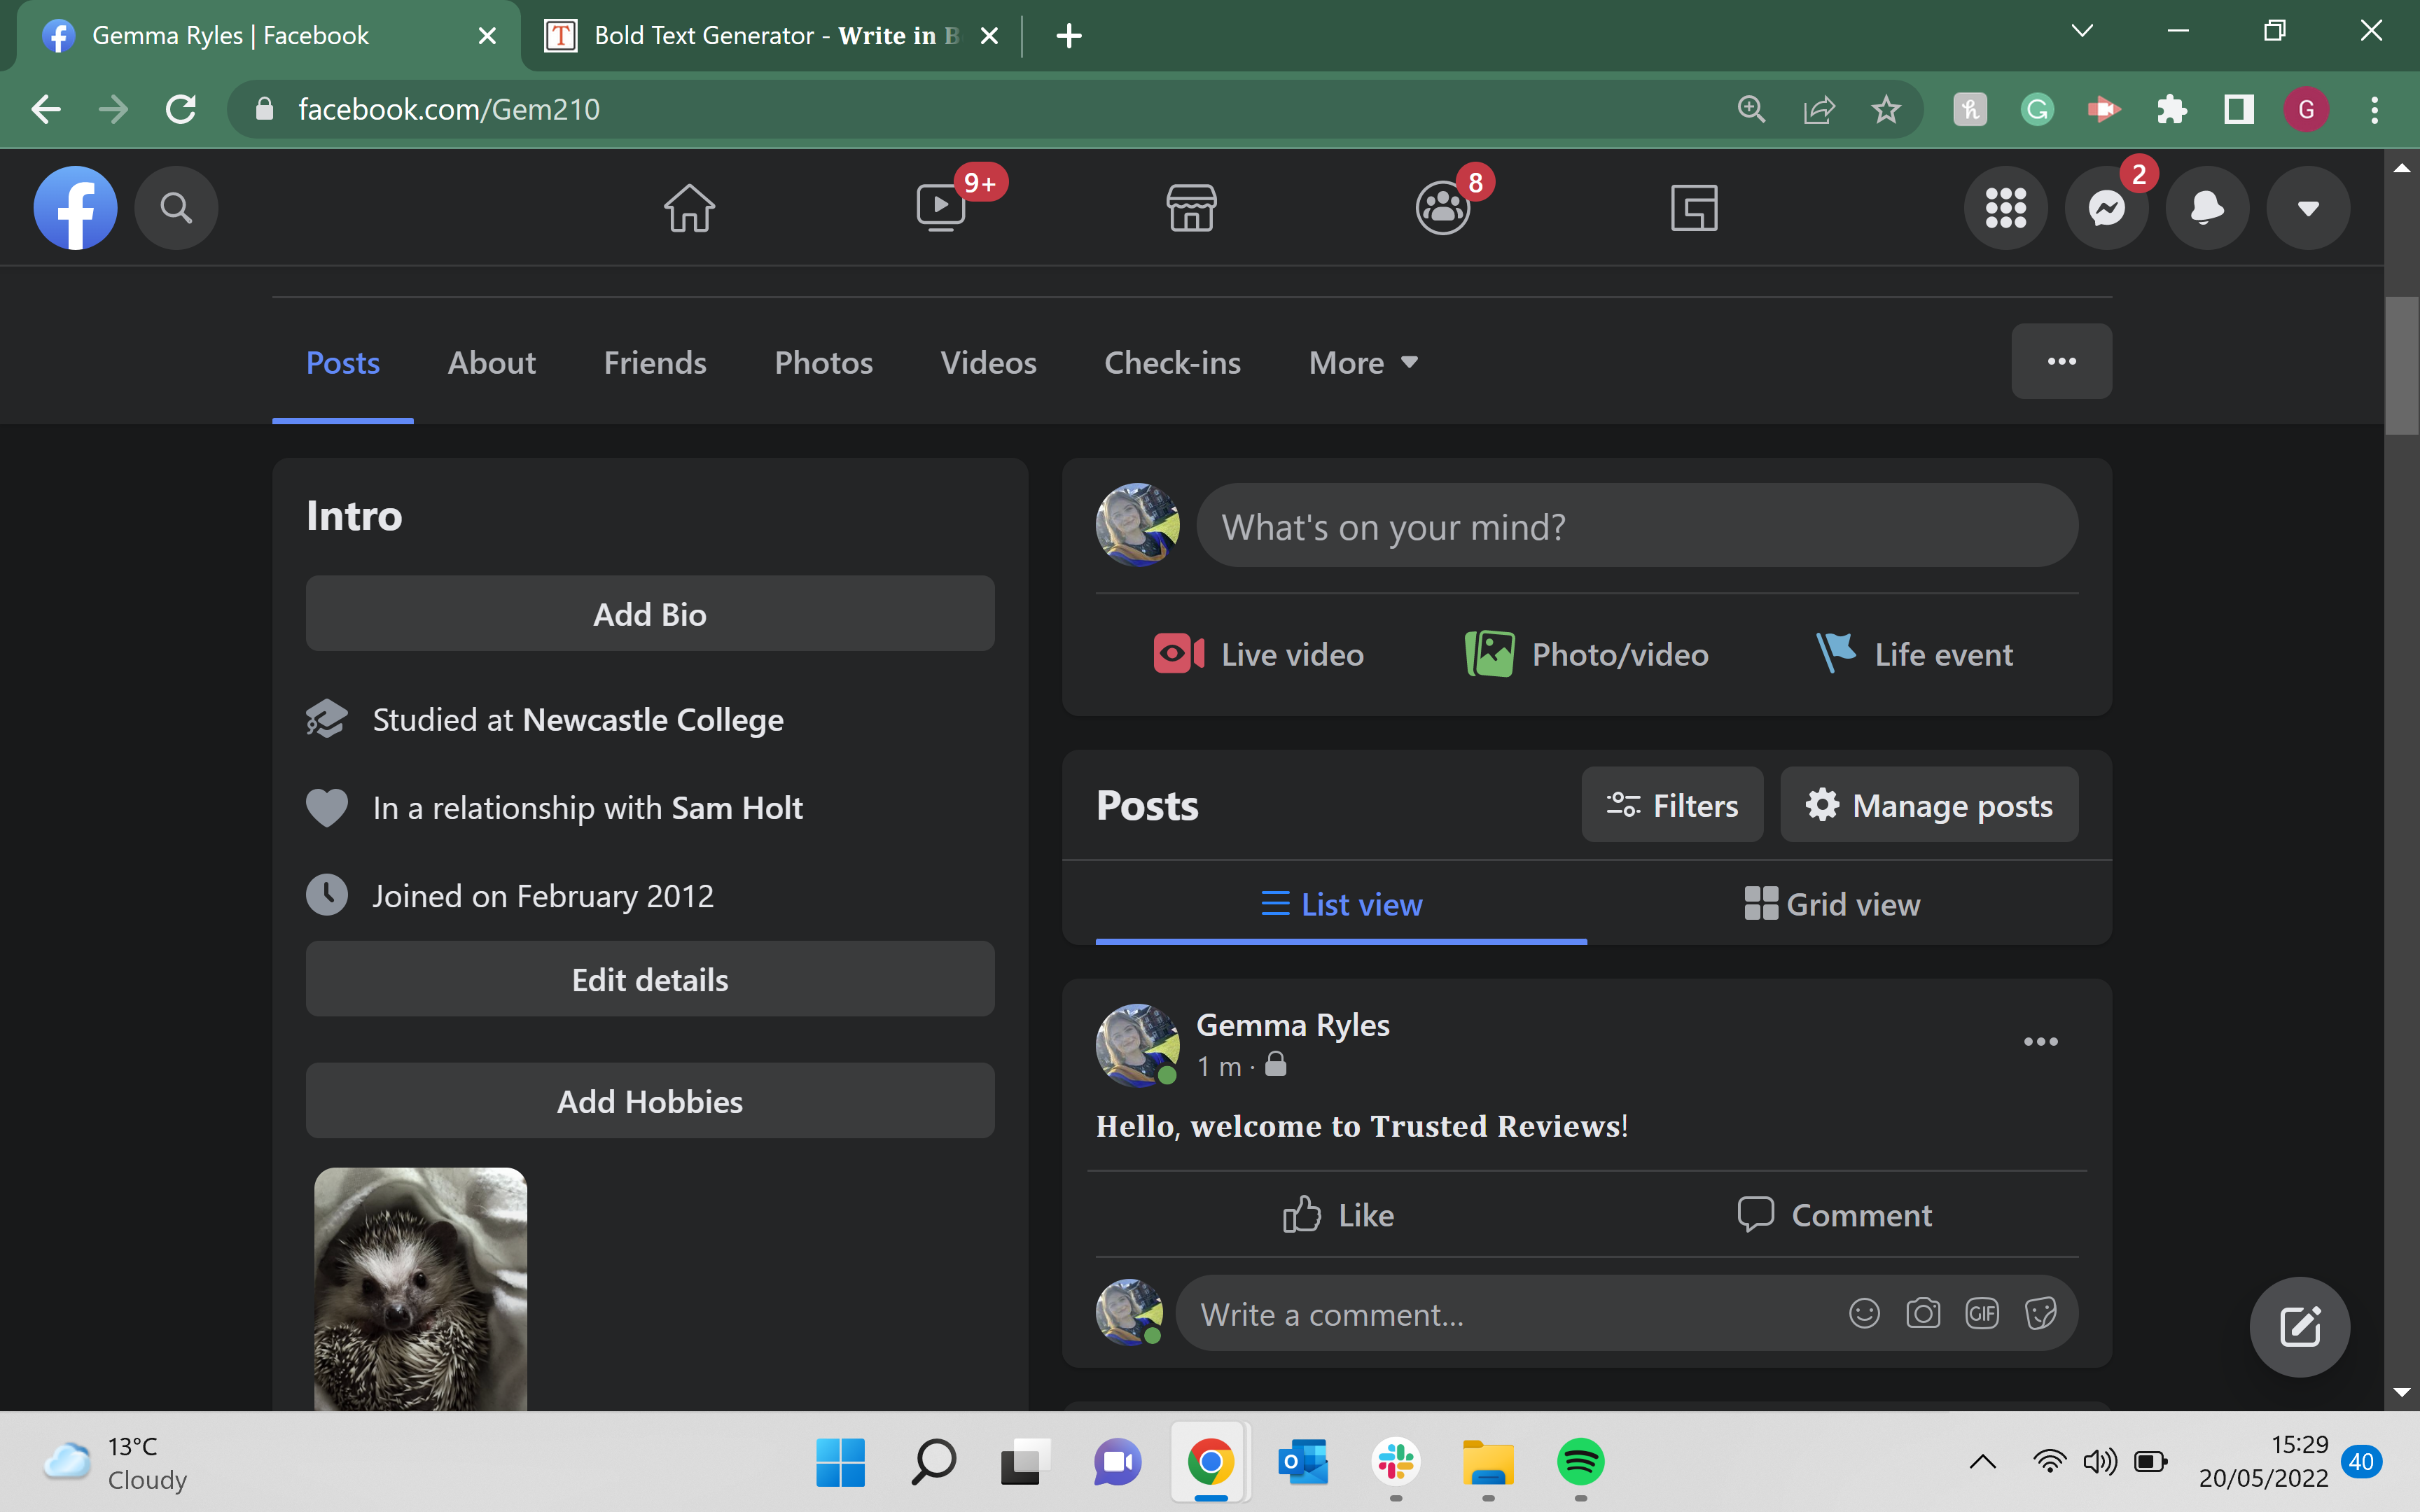Click the profile three-dots options button
This screenshot has height=1512, width=2420.
(x=2062, y=361)
